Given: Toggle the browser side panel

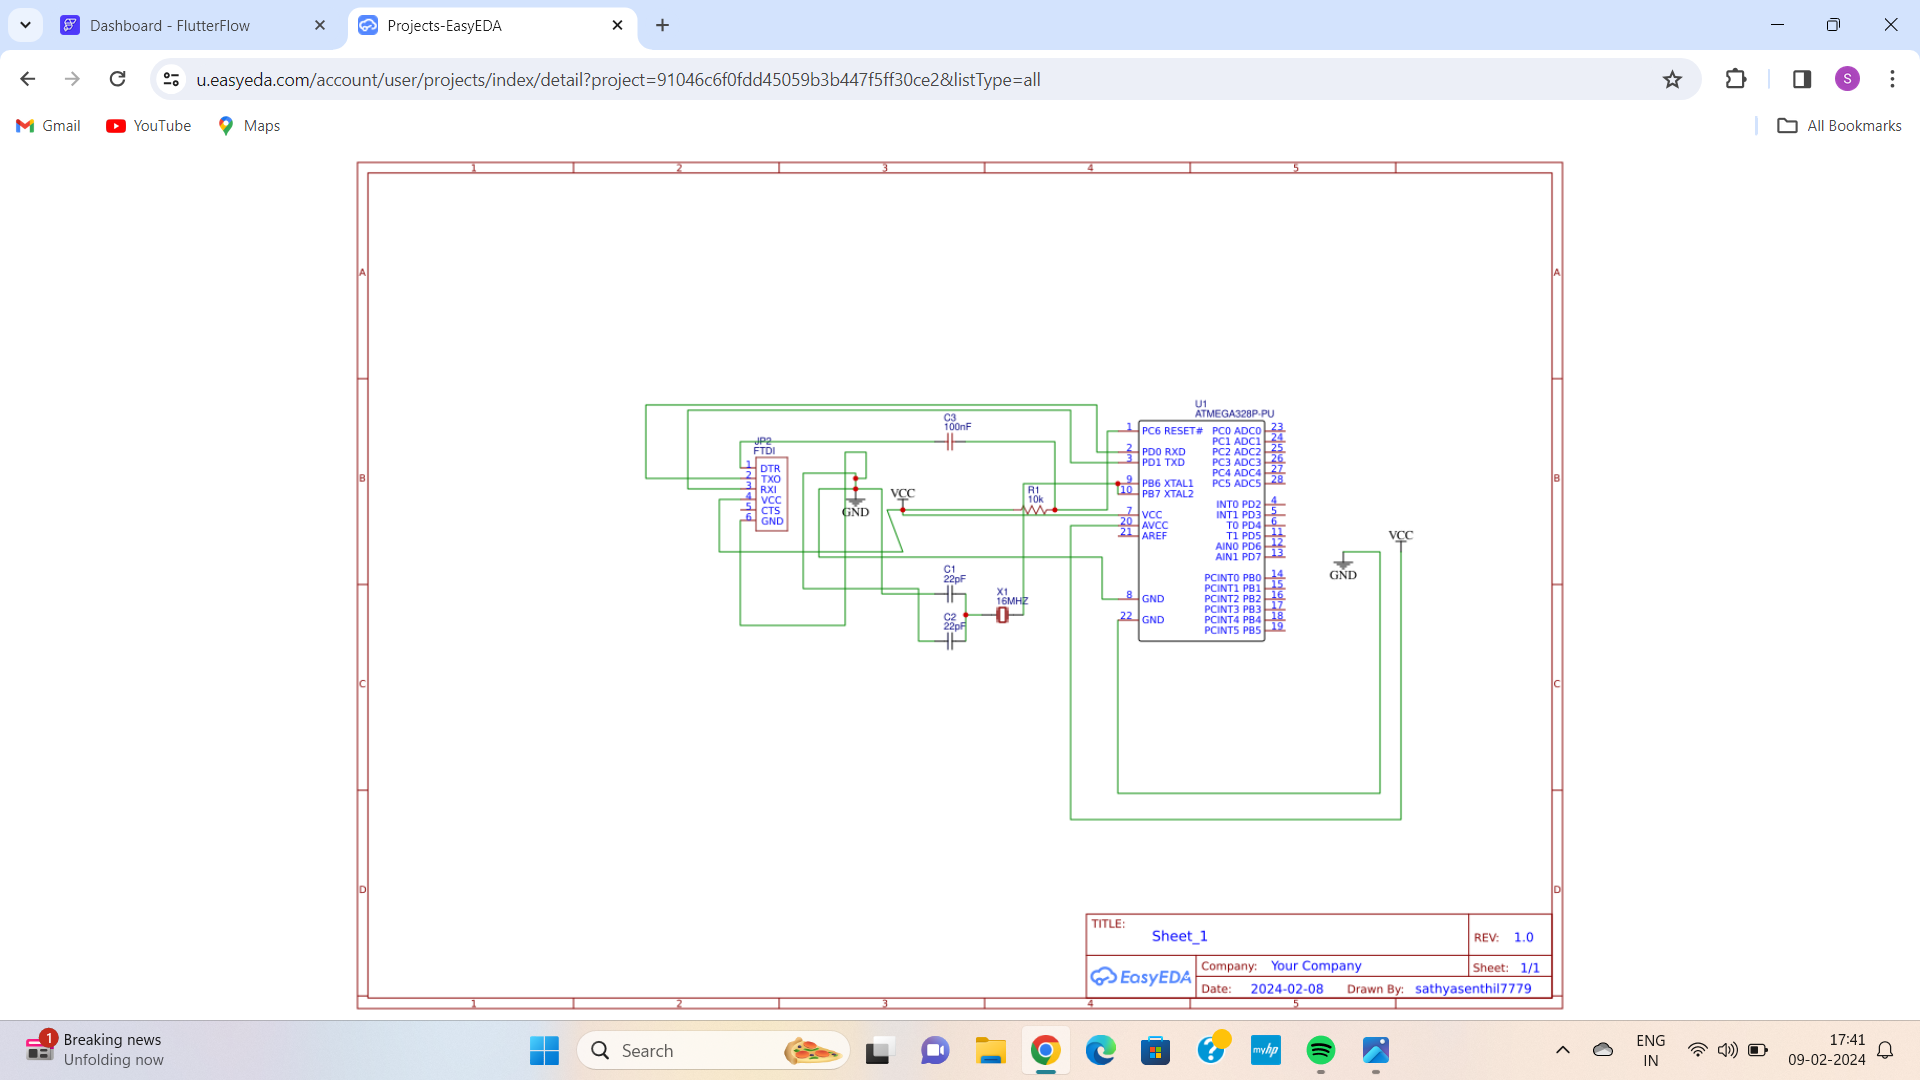Looking at the screenshot, I should pyautogui.click(x=1802, y=79).
